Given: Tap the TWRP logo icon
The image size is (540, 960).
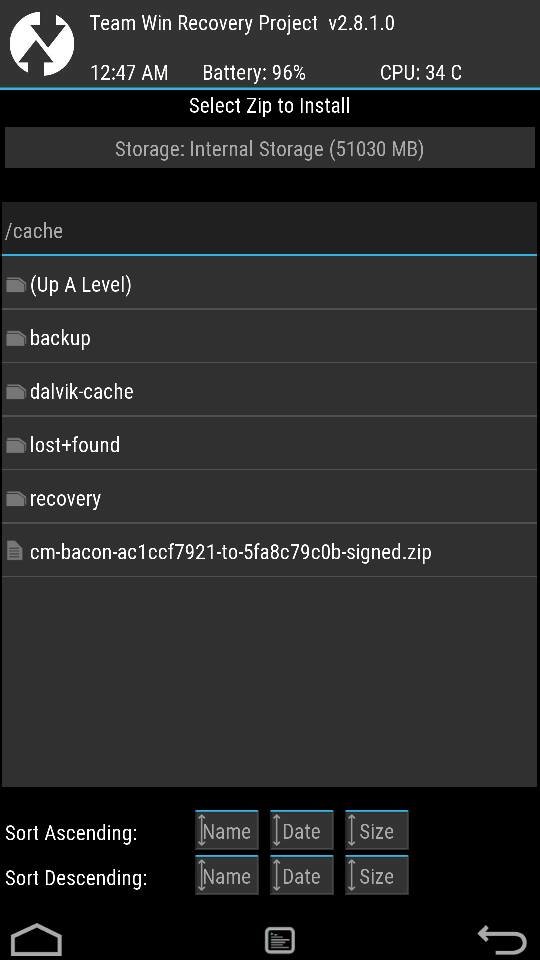Looking at the screenshot, I should pos(42,43).
